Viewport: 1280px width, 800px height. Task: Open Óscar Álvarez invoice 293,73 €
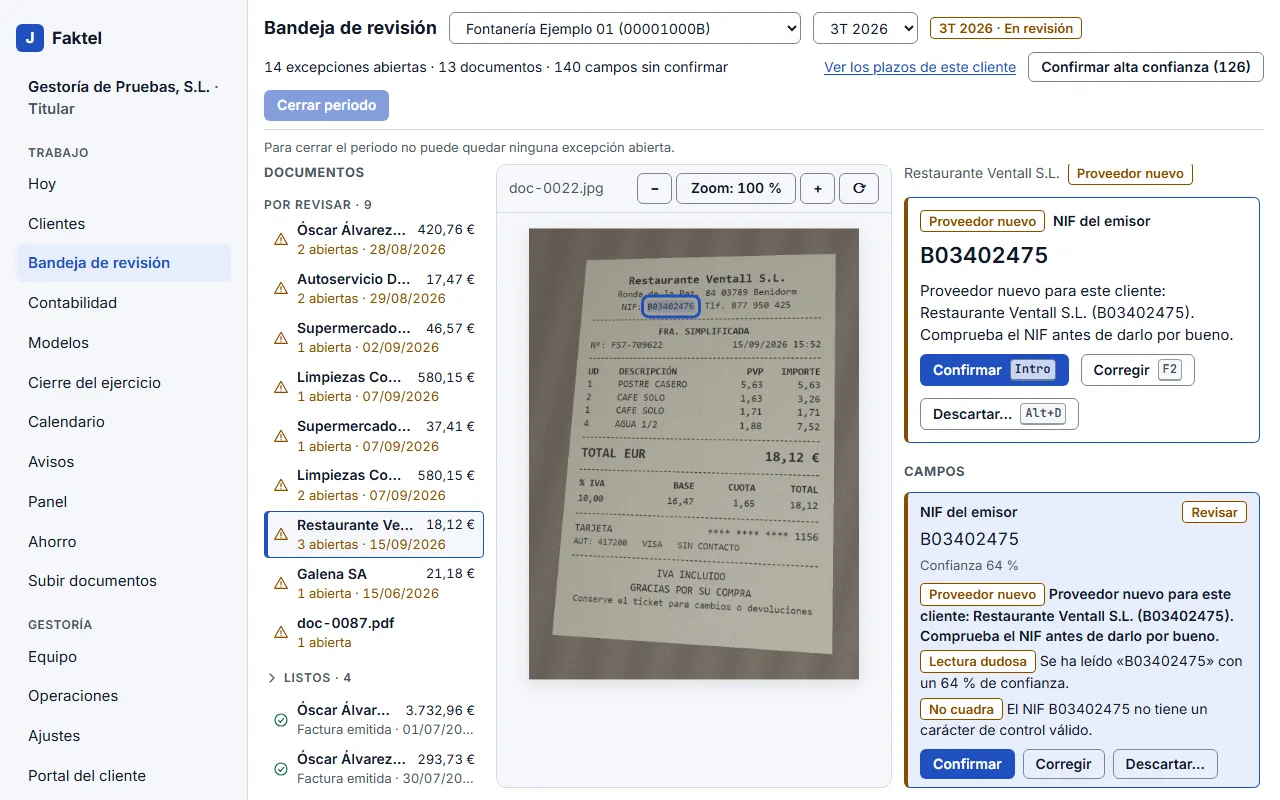tap(374, 768)
